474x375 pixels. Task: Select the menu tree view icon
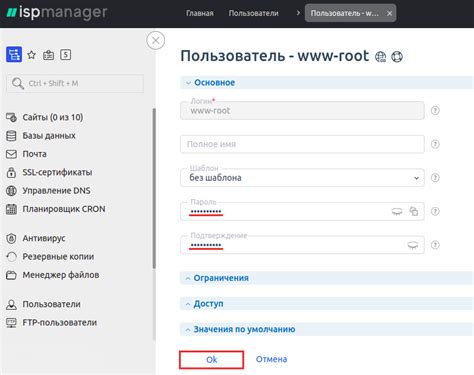(14, 54)
